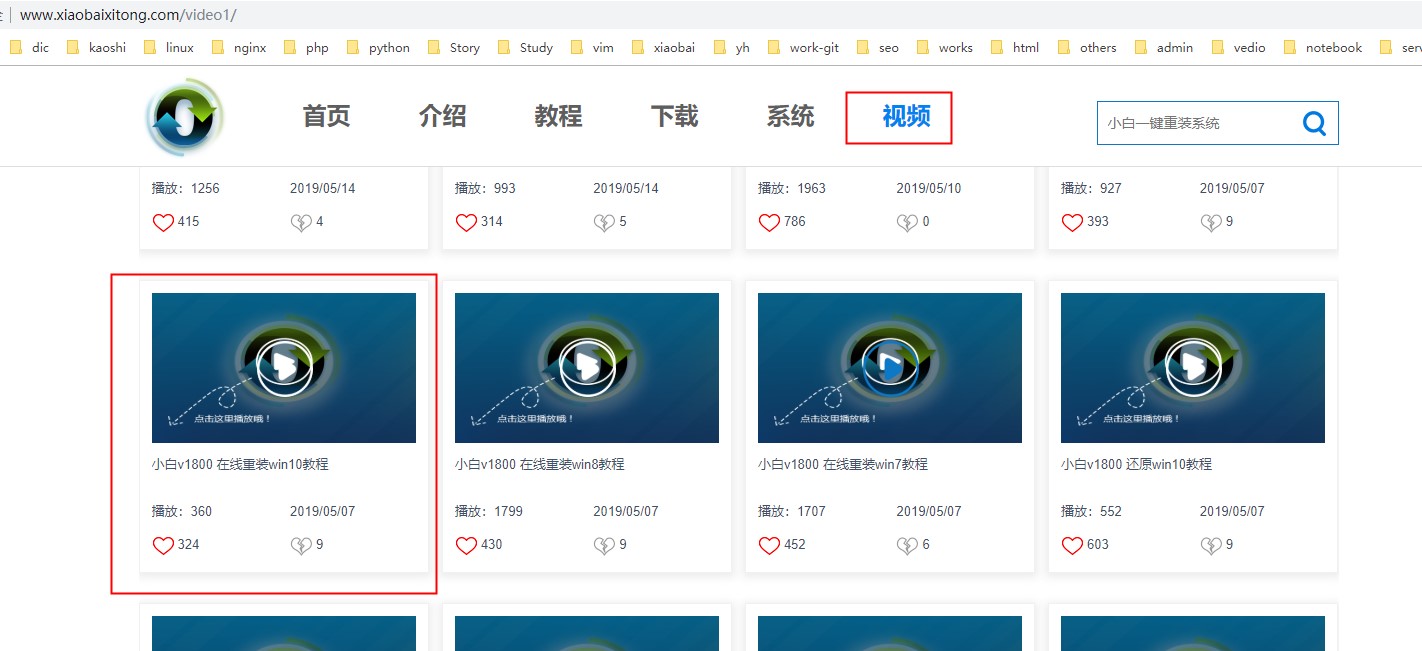Open the php bookmarks folder
The image size is (1422, 651).
coord(305,47)
